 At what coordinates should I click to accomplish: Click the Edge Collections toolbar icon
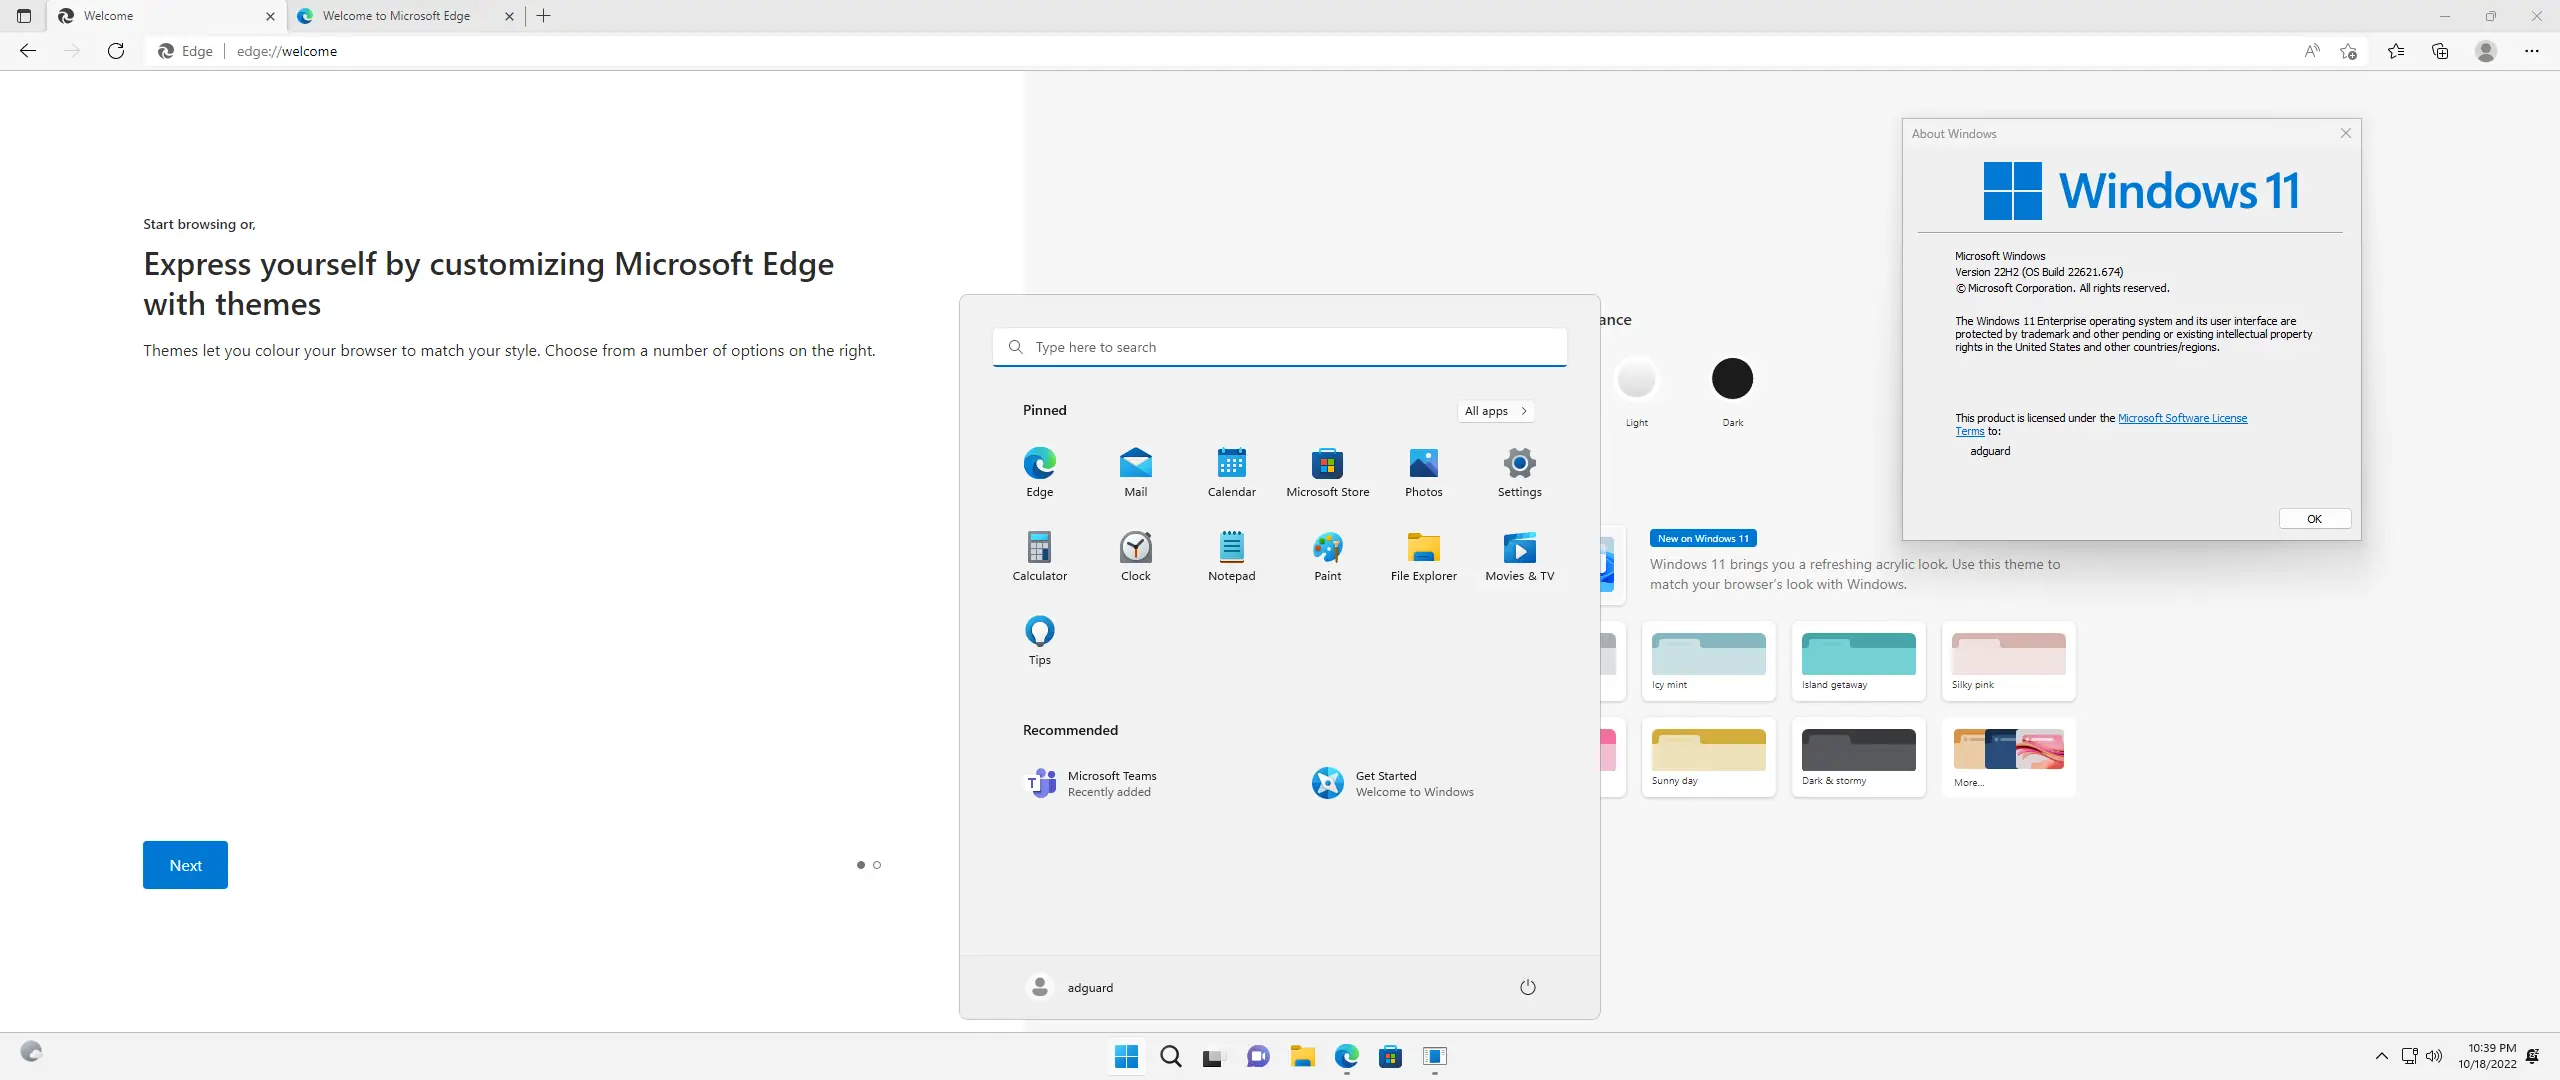(2440, 51)
